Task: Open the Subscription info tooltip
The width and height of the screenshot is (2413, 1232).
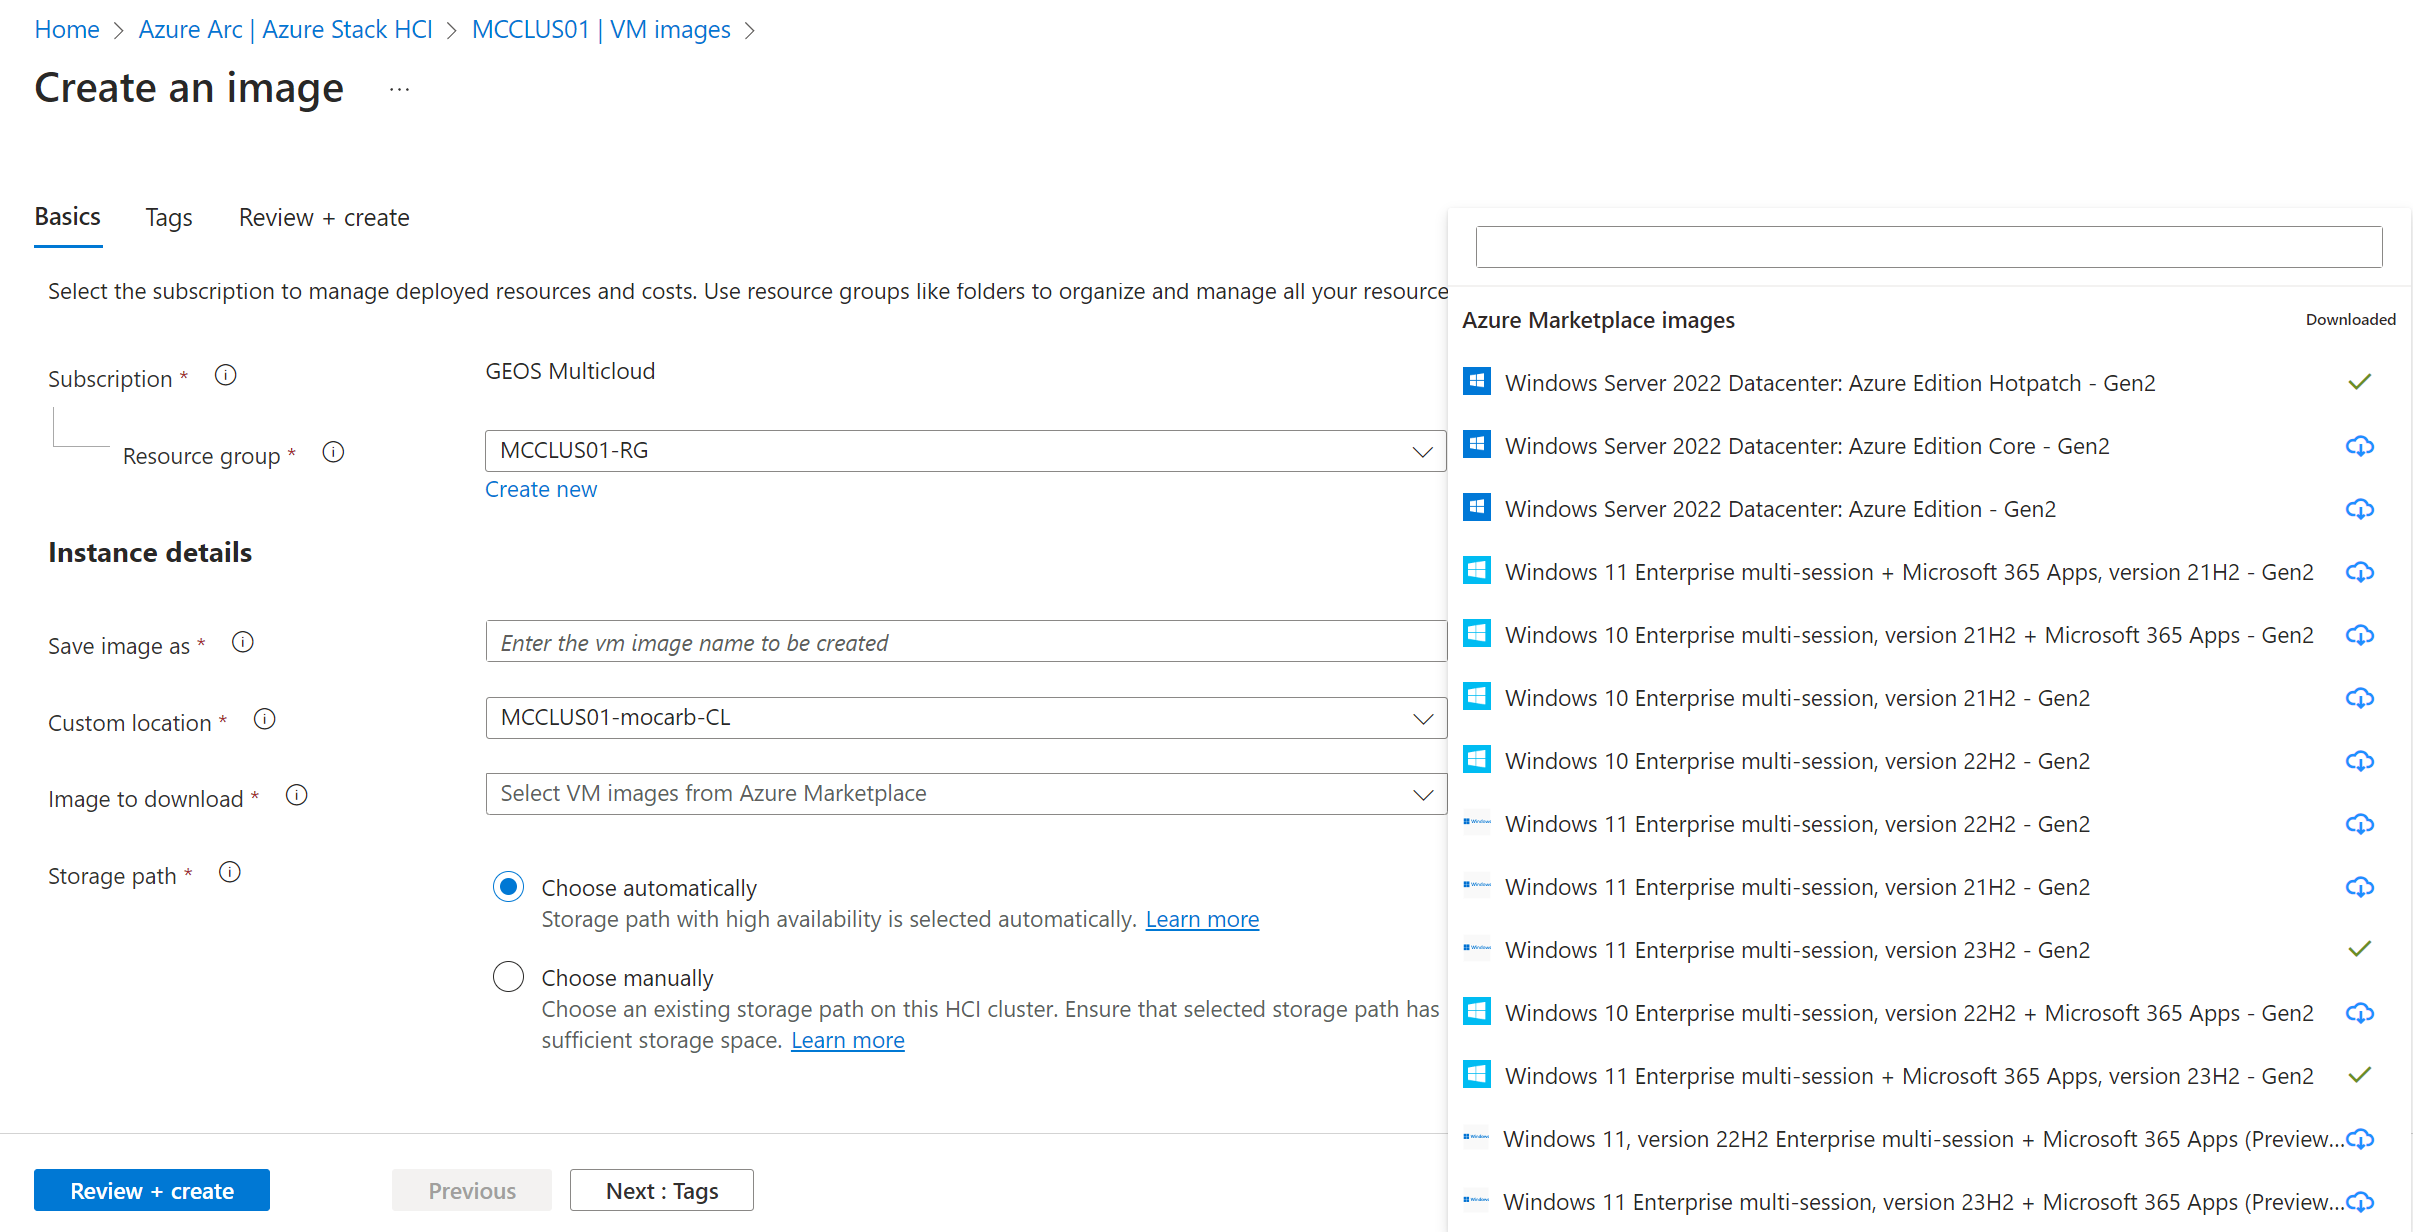Action: coord(225,375)
